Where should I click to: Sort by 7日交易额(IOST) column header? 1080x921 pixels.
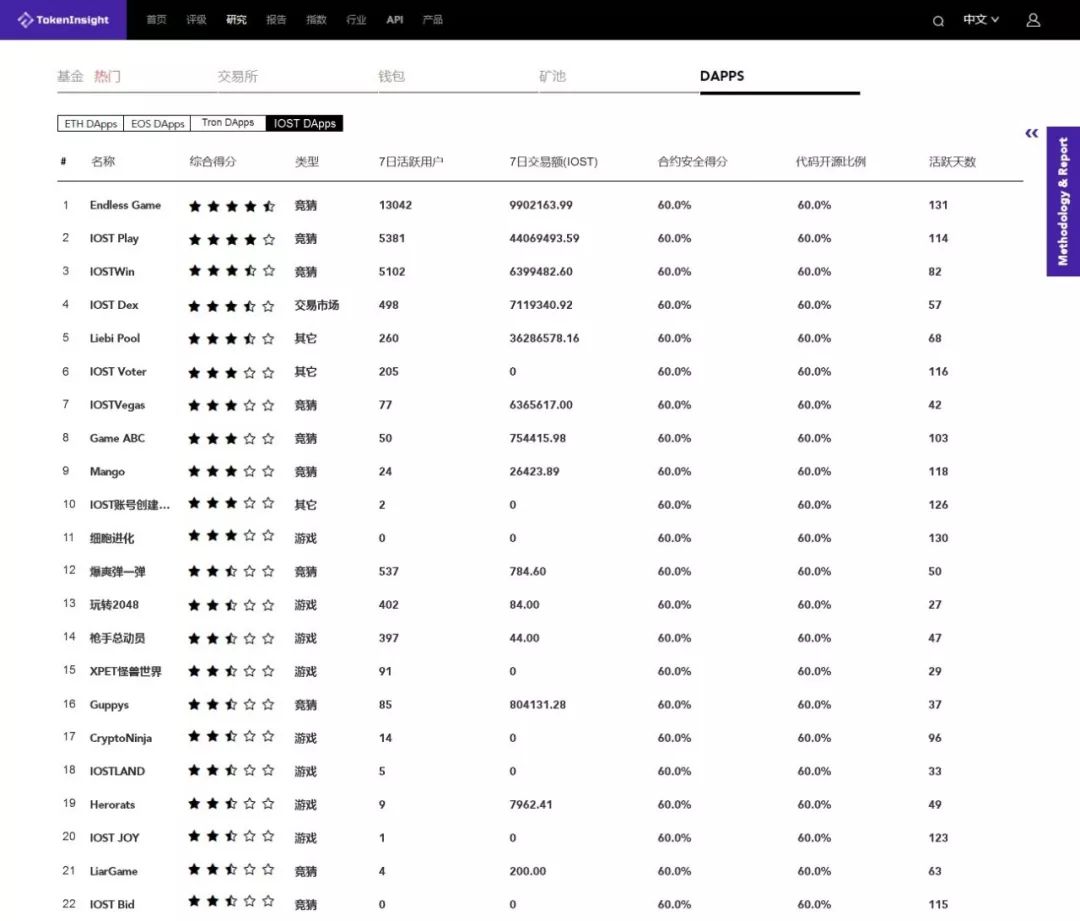click(x=554, y=161)
